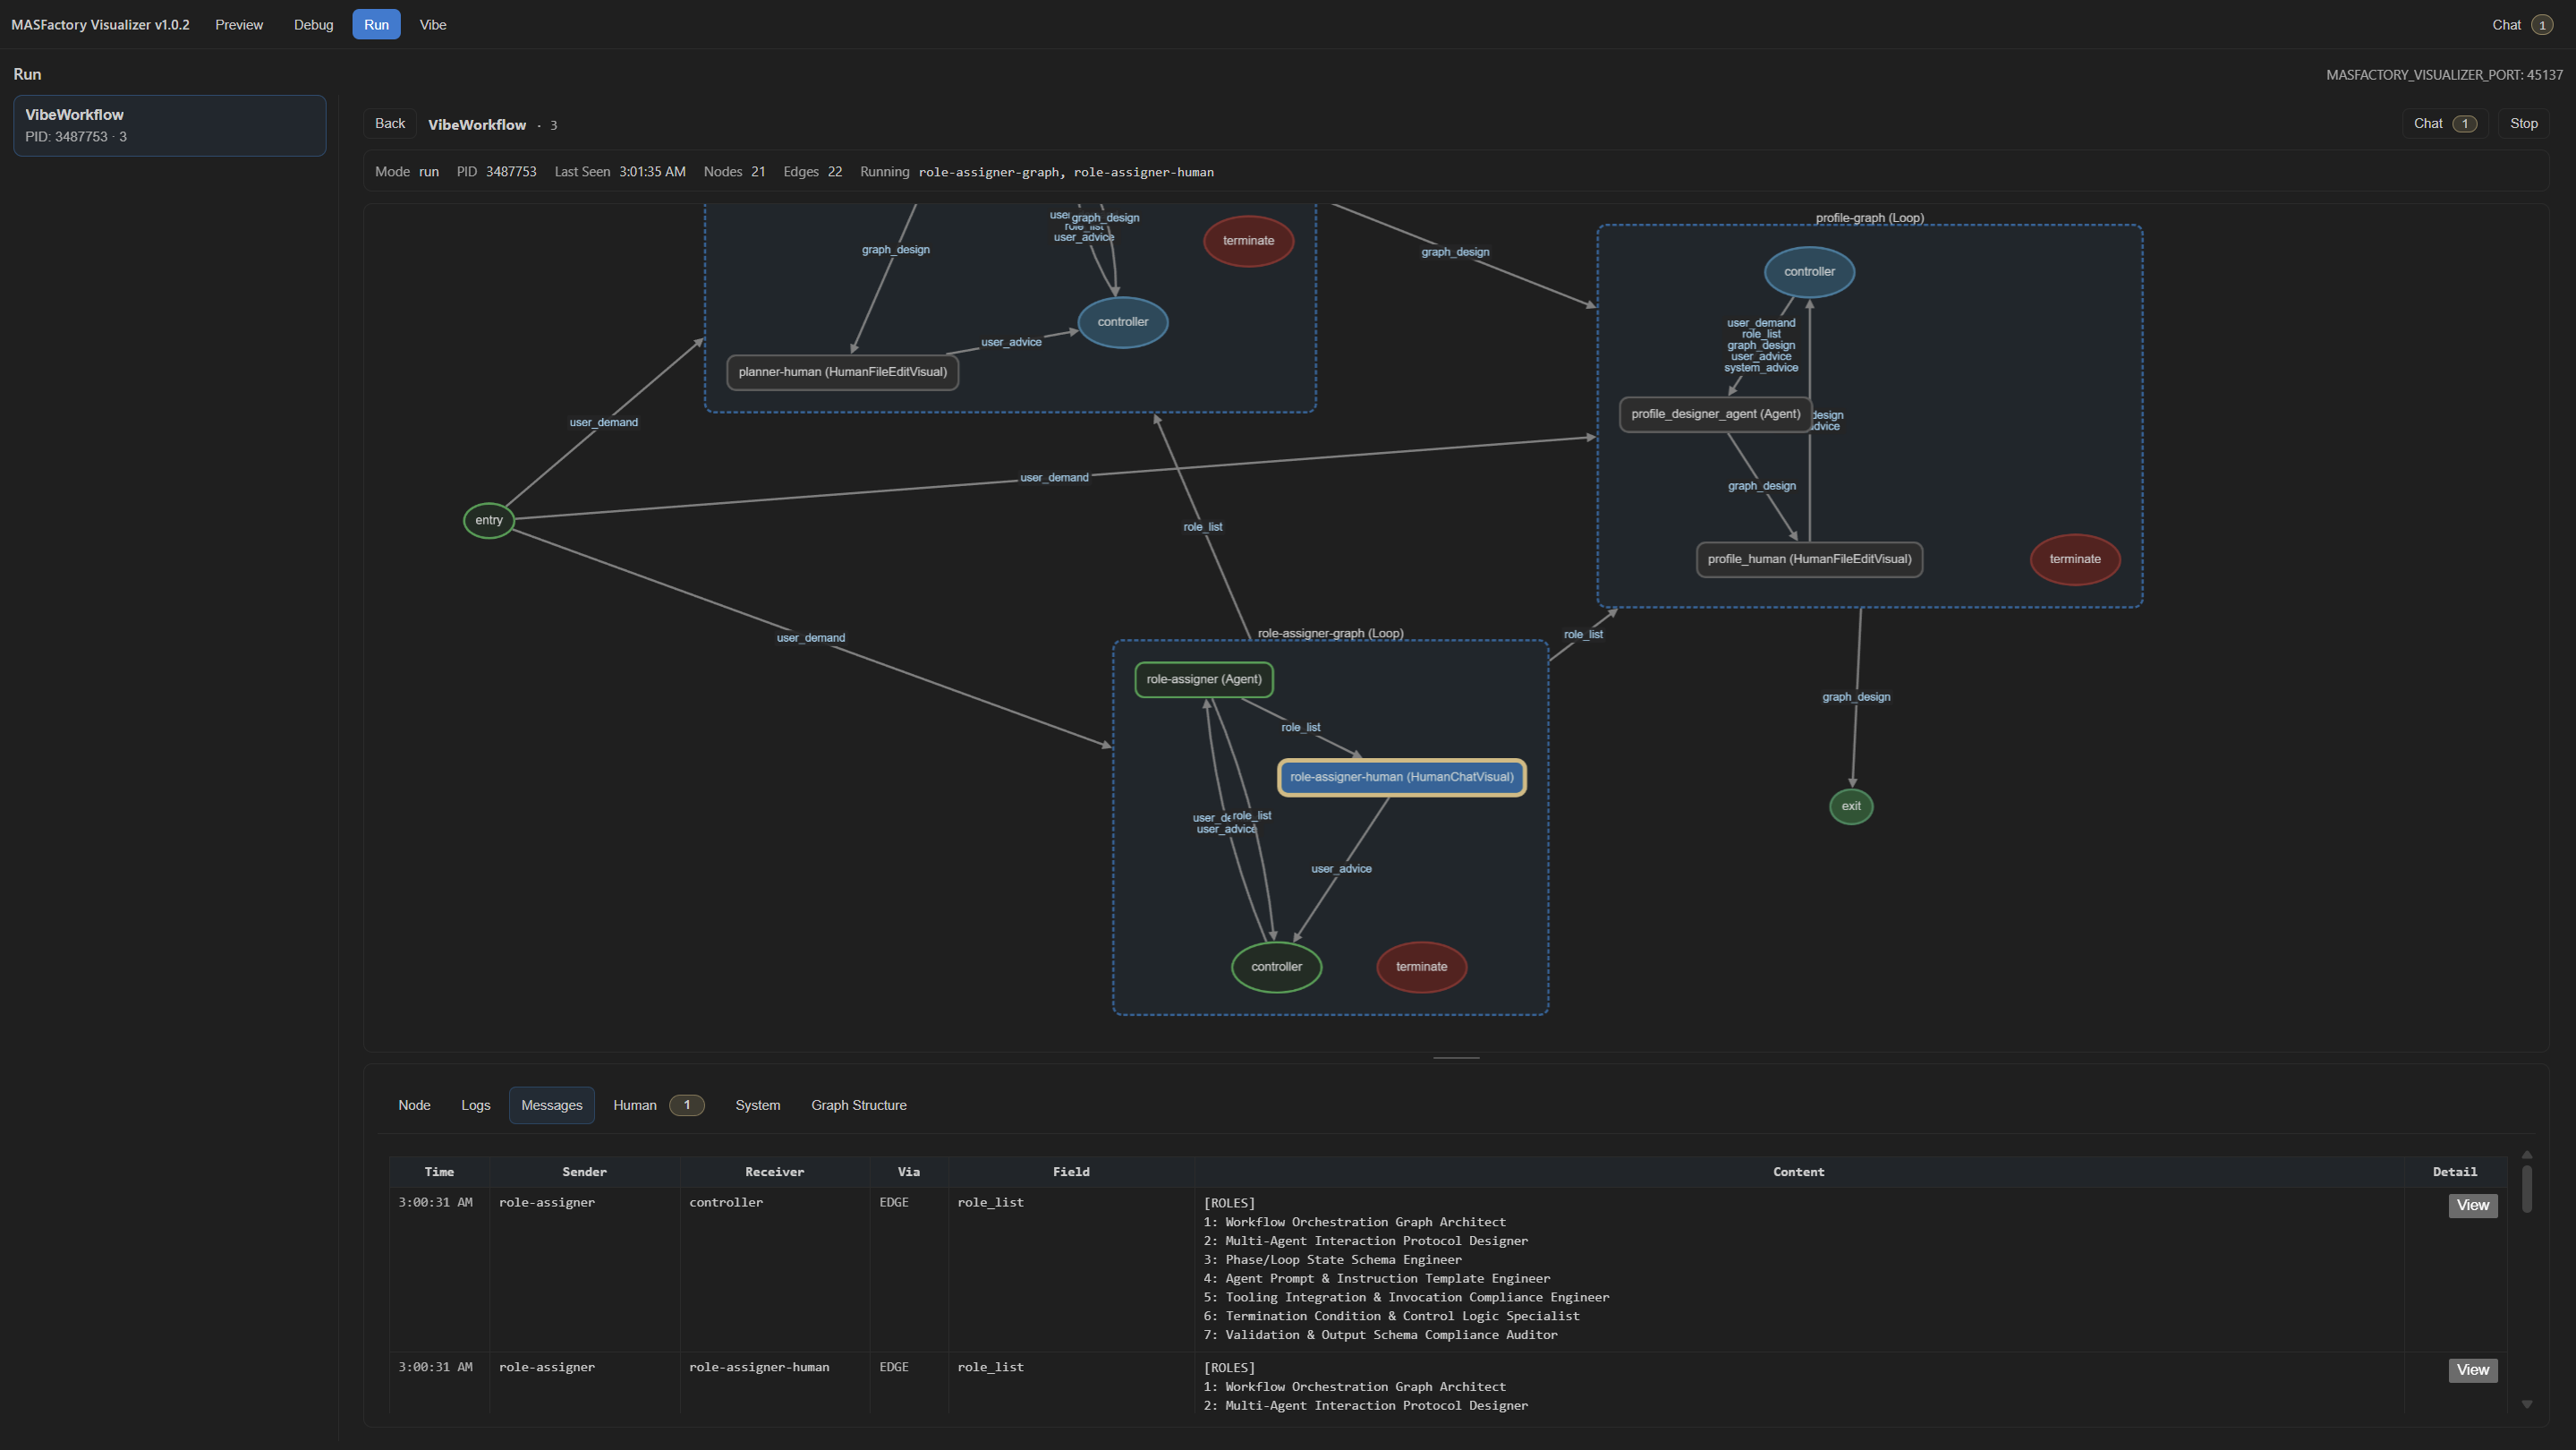Viewport: 2576px width, 1450px height.
Task: Switch to the Vibe tab
Action: (432, 25)
